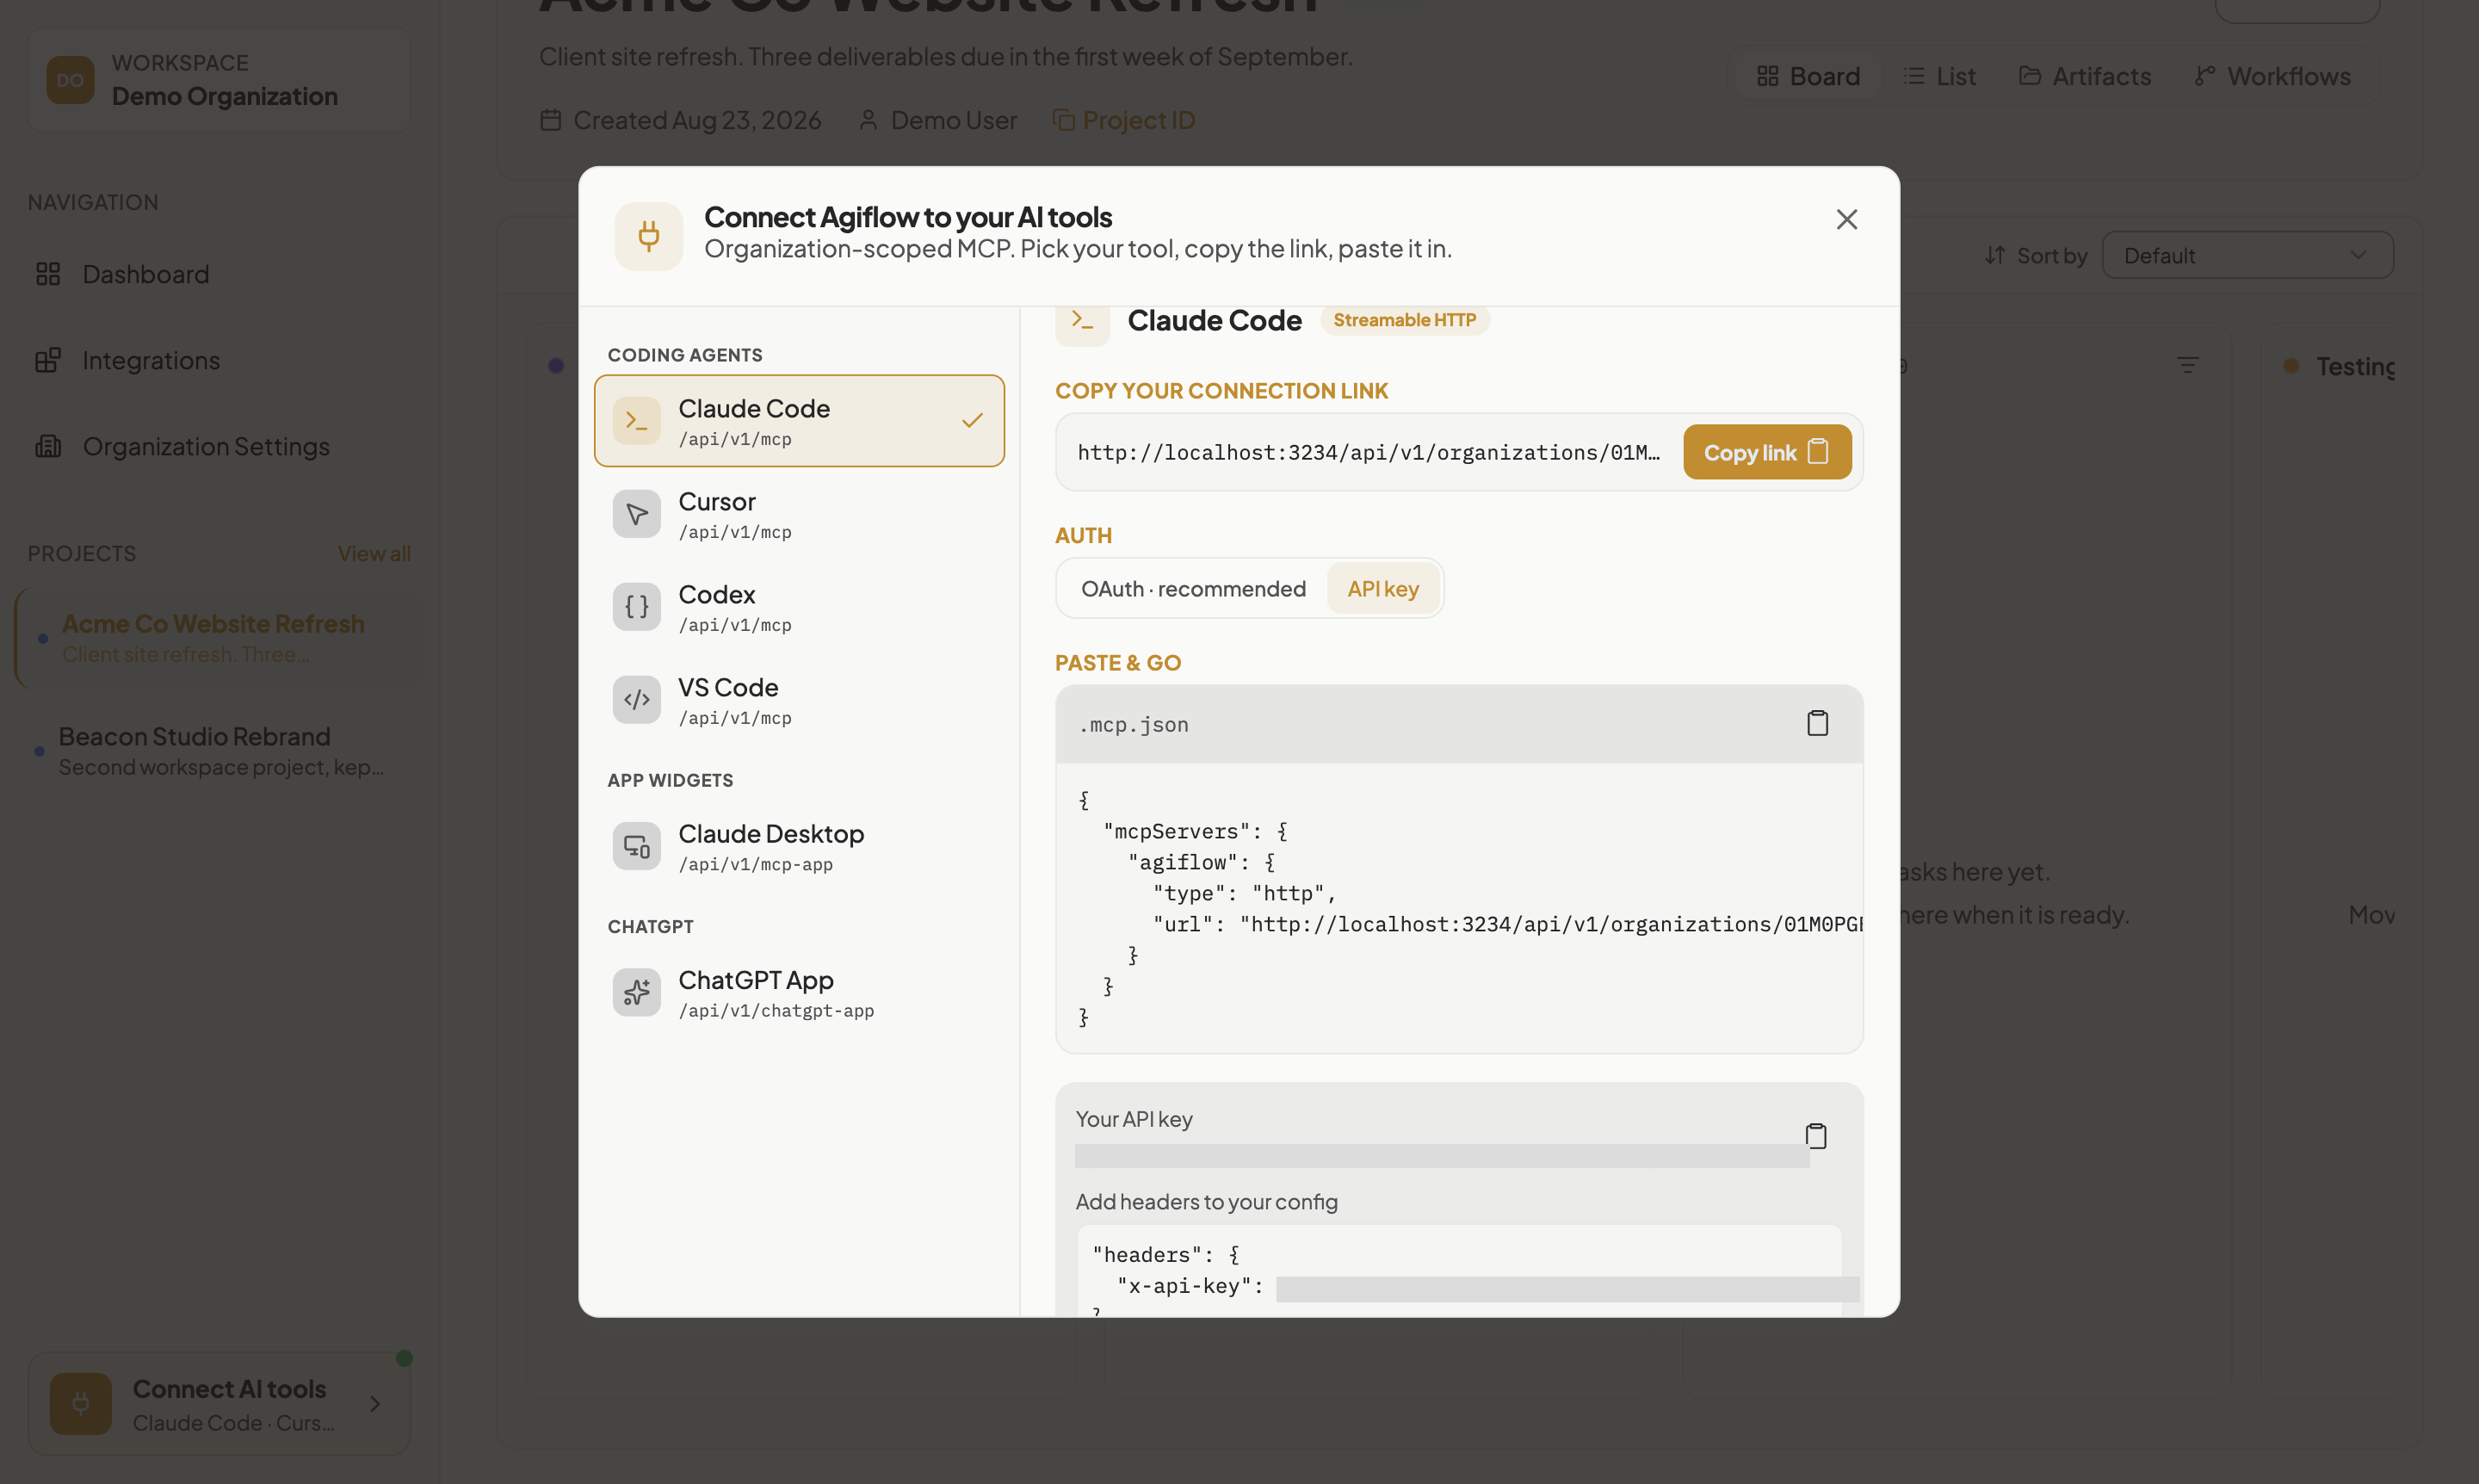Click the Codex braces icon
Image resolution: width=2479 pixels, height=1484 pixels.
636,607
